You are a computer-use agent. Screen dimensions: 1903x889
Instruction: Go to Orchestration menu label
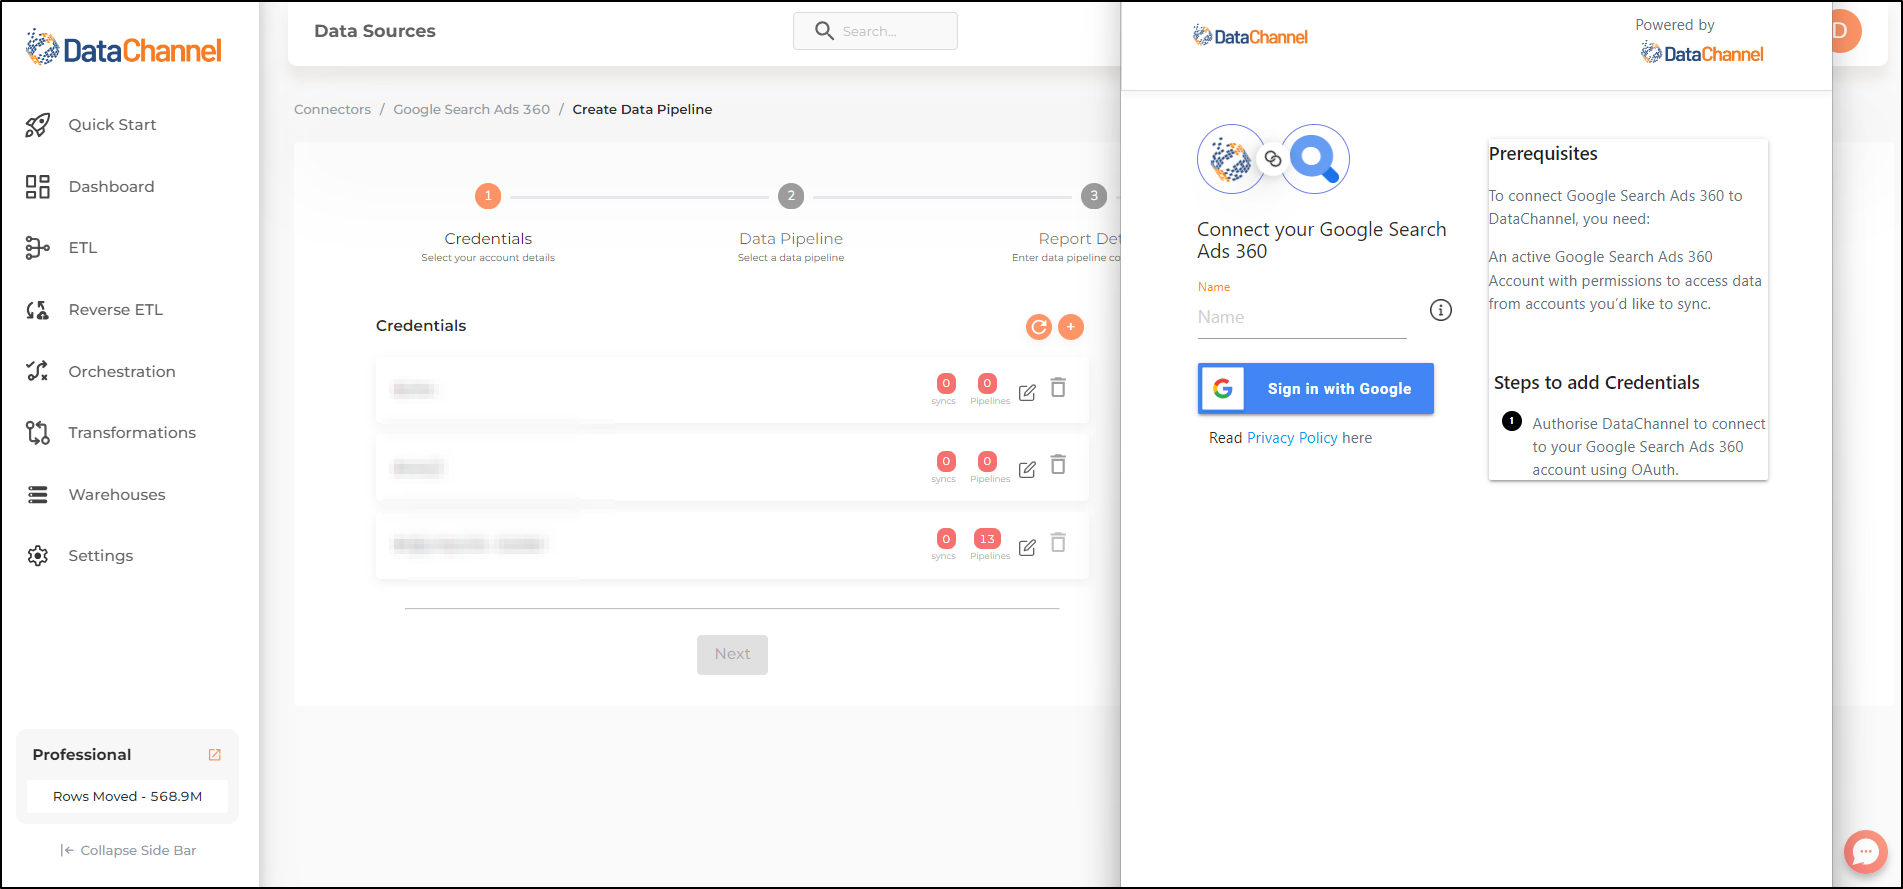coord(122,372)
